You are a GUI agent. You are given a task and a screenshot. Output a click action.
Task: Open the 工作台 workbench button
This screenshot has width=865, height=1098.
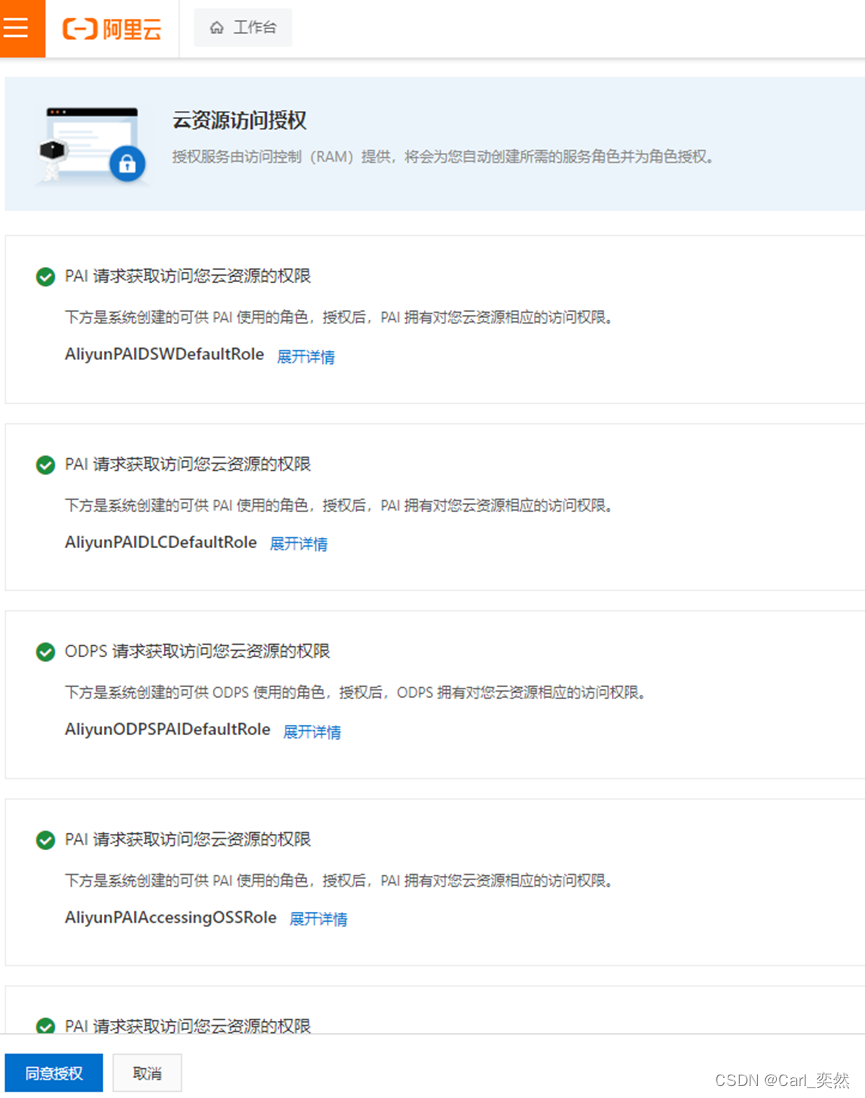(243, 27)
